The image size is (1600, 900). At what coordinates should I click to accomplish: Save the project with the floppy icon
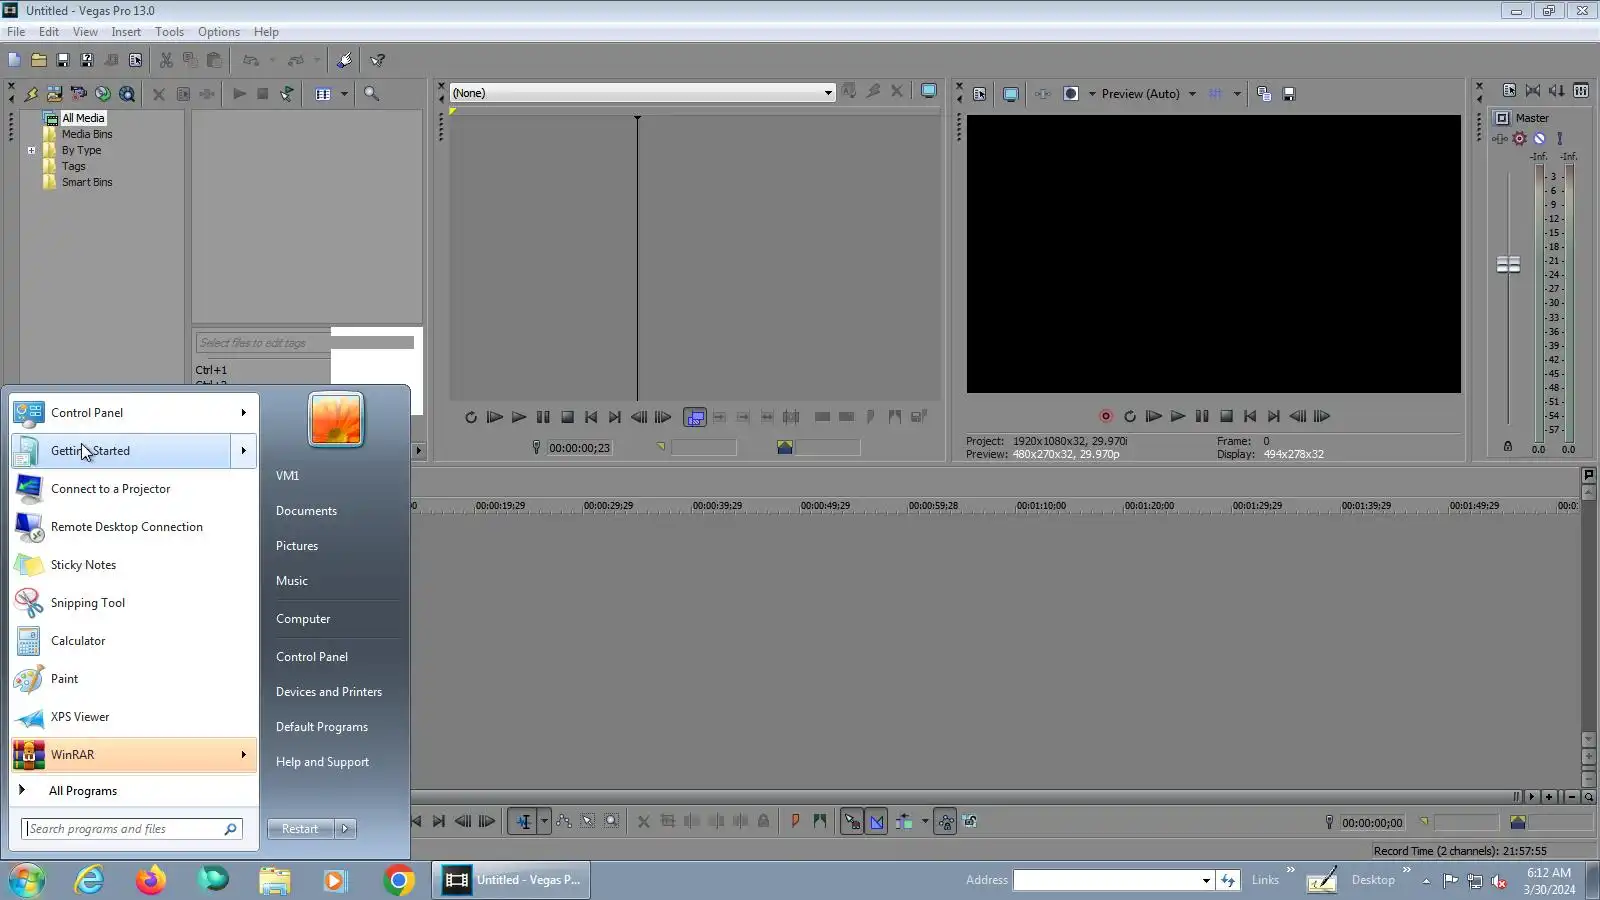(x=63, y=60)
